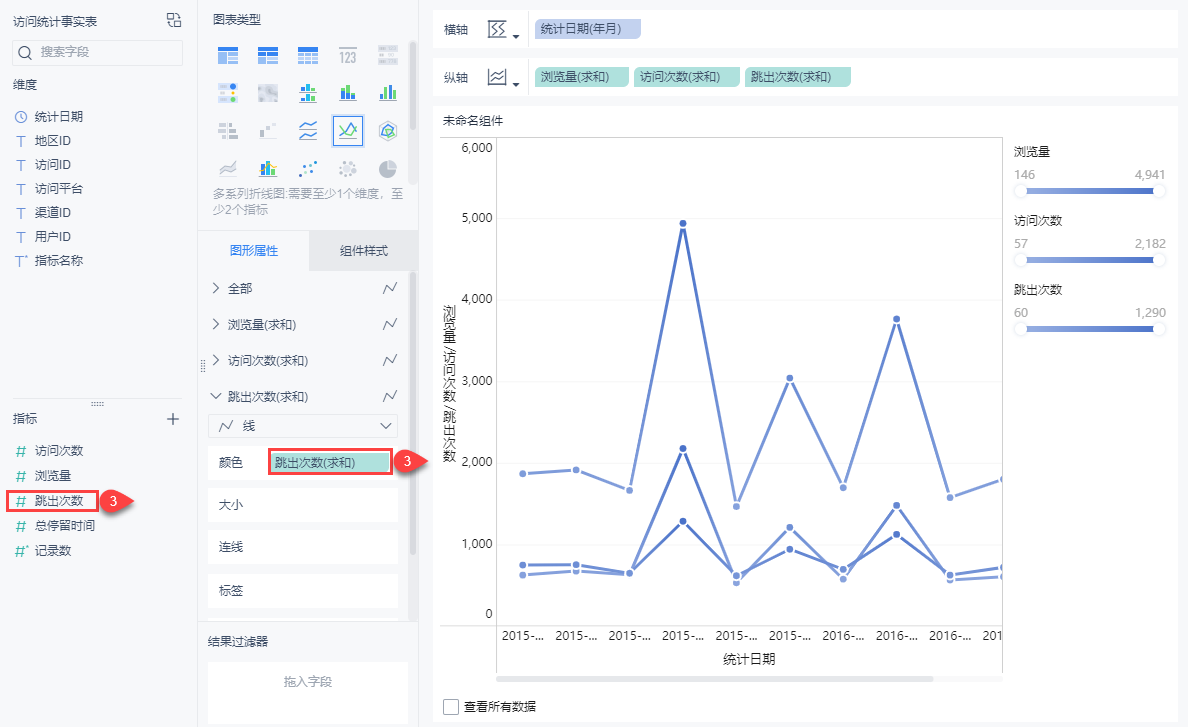Switch to the 图形属性 tab
Image resolution: width=1188 pixels, height=727 pixels.
pos(254,251)
